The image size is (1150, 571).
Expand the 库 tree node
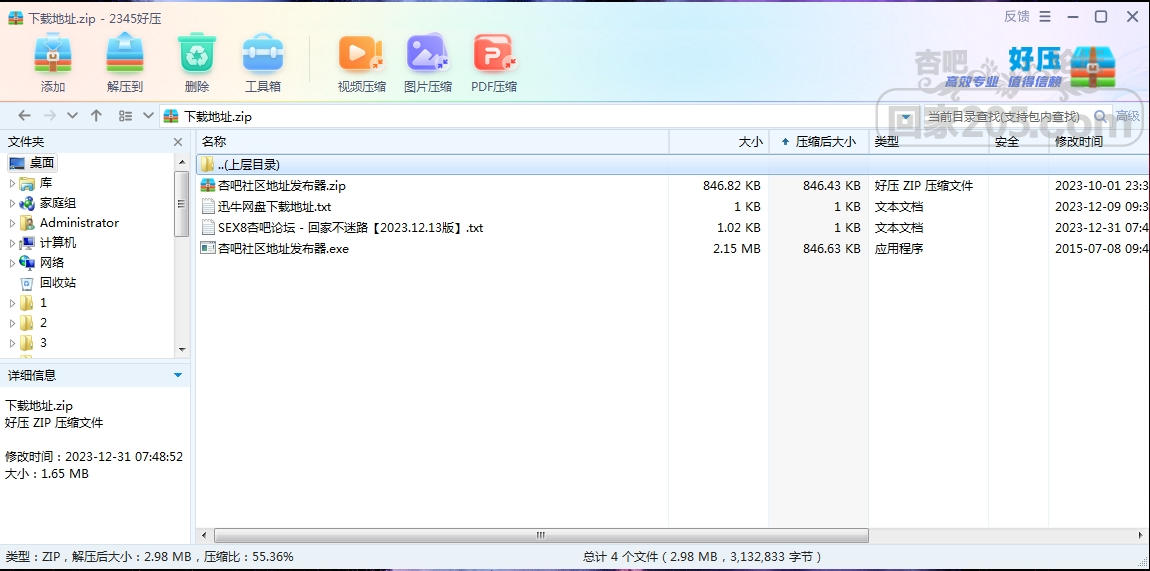12,183
